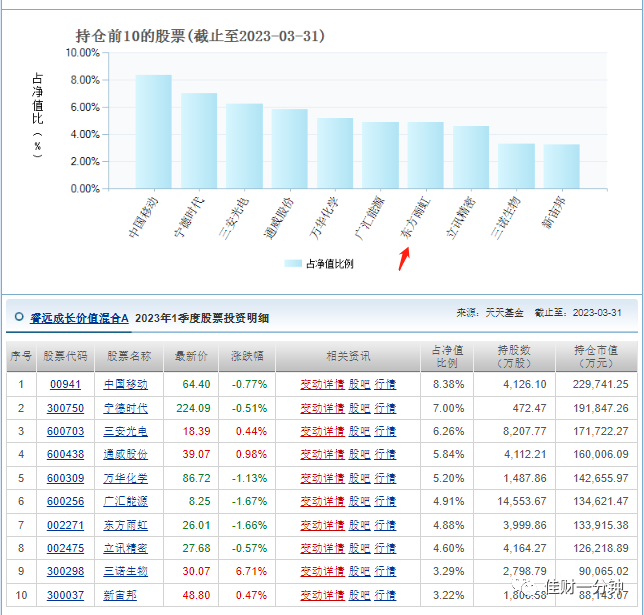Click the 占净值比例 column header

point(447,356)
